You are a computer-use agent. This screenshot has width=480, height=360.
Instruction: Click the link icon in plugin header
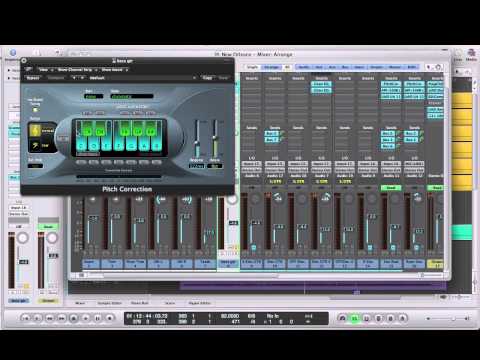[x=29, y=69]
